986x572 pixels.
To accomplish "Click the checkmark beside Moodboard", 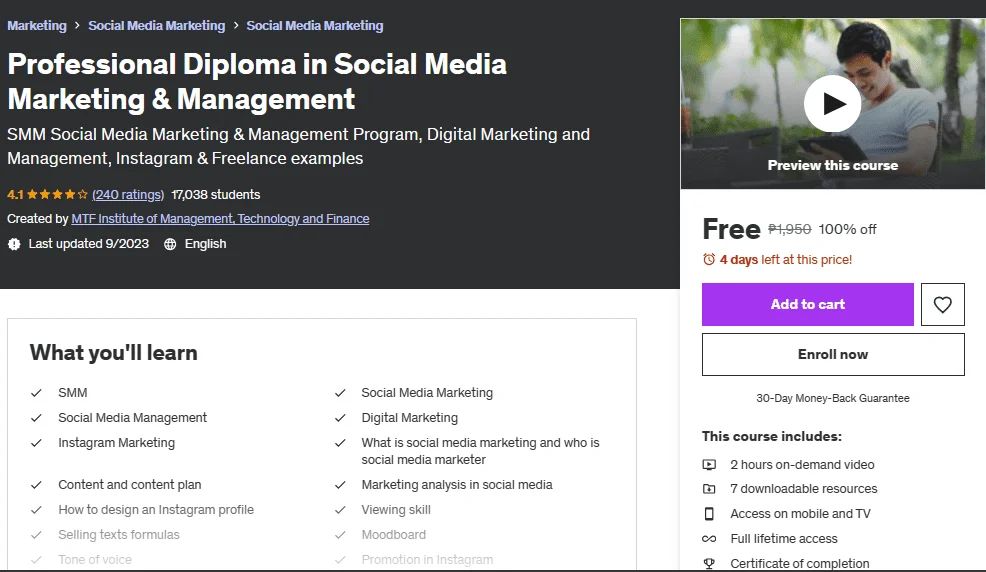I will coord(340,535).
